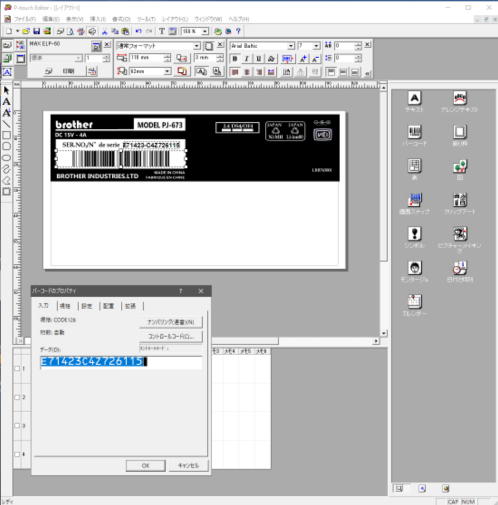
Task: Expand the New layout button arrow
Action: (17, 31)
